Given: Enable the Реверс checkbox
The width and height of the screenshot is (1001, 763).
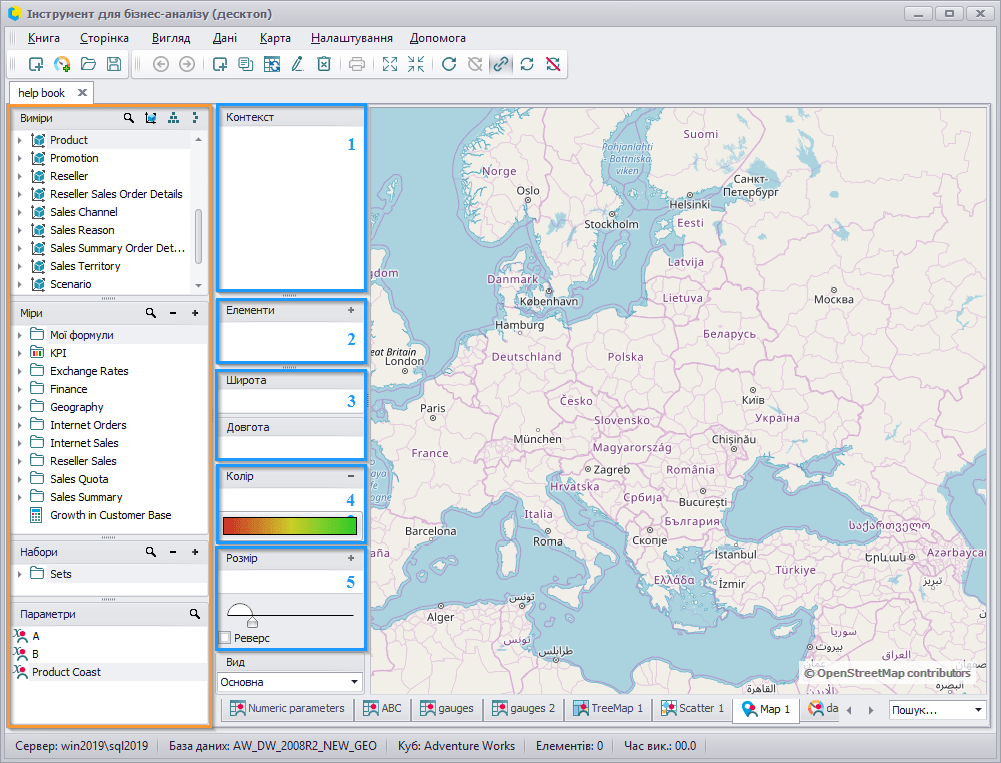Looking at the screenshot, I should (x=225, y=637).
